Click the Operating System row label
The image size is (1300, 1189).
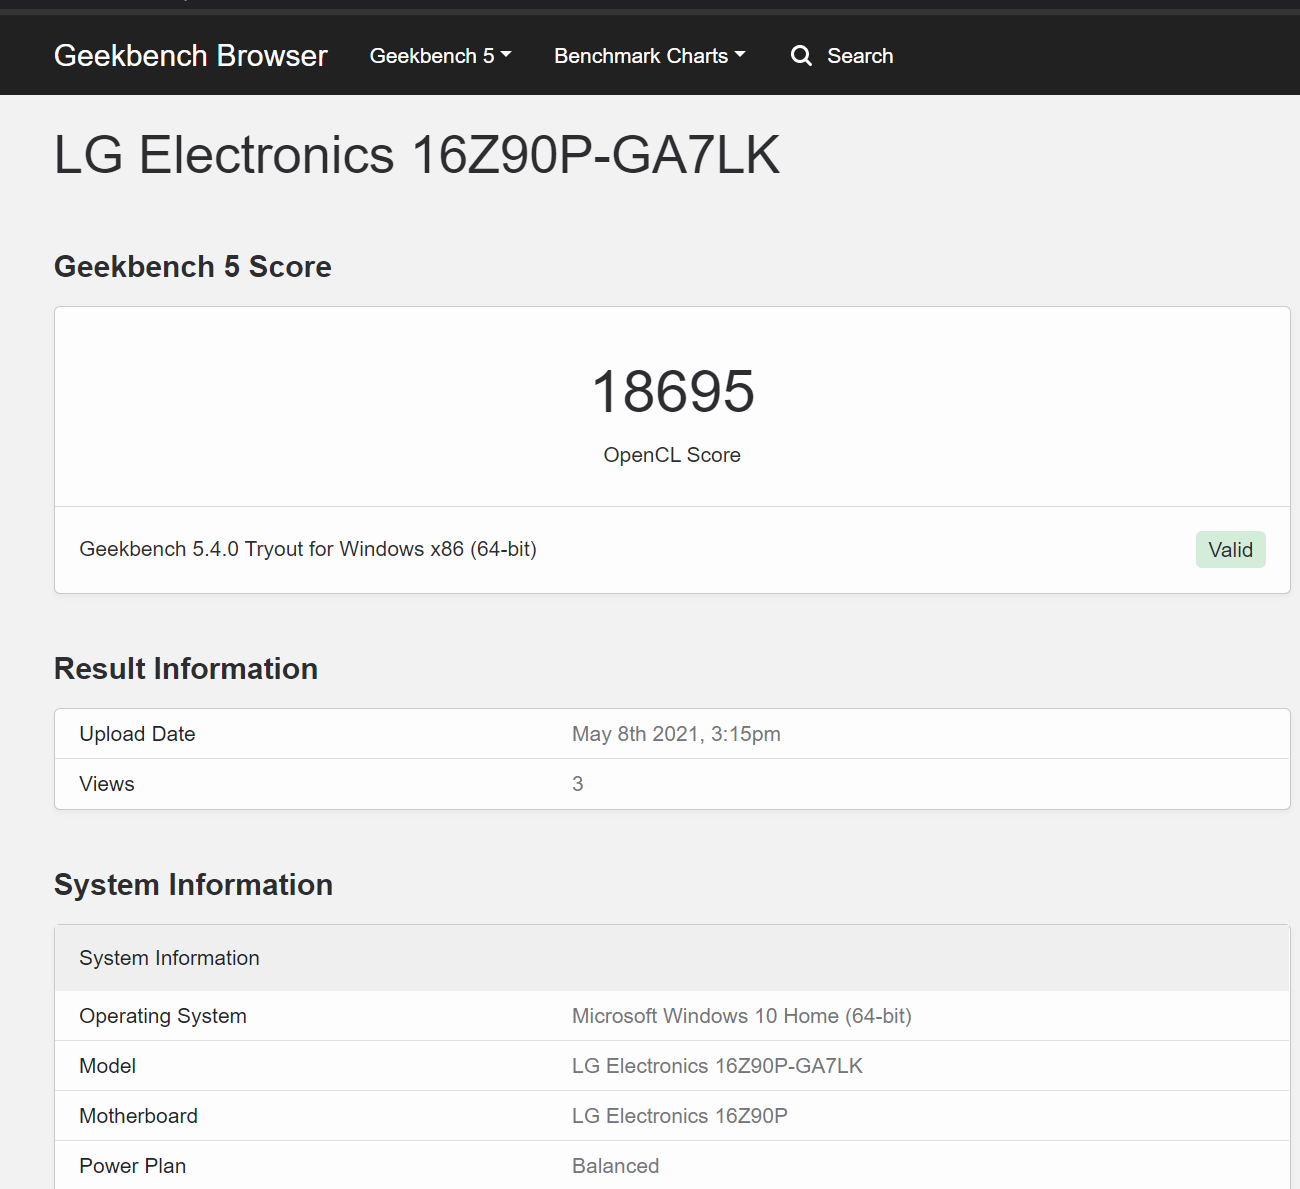[163, 1016]
